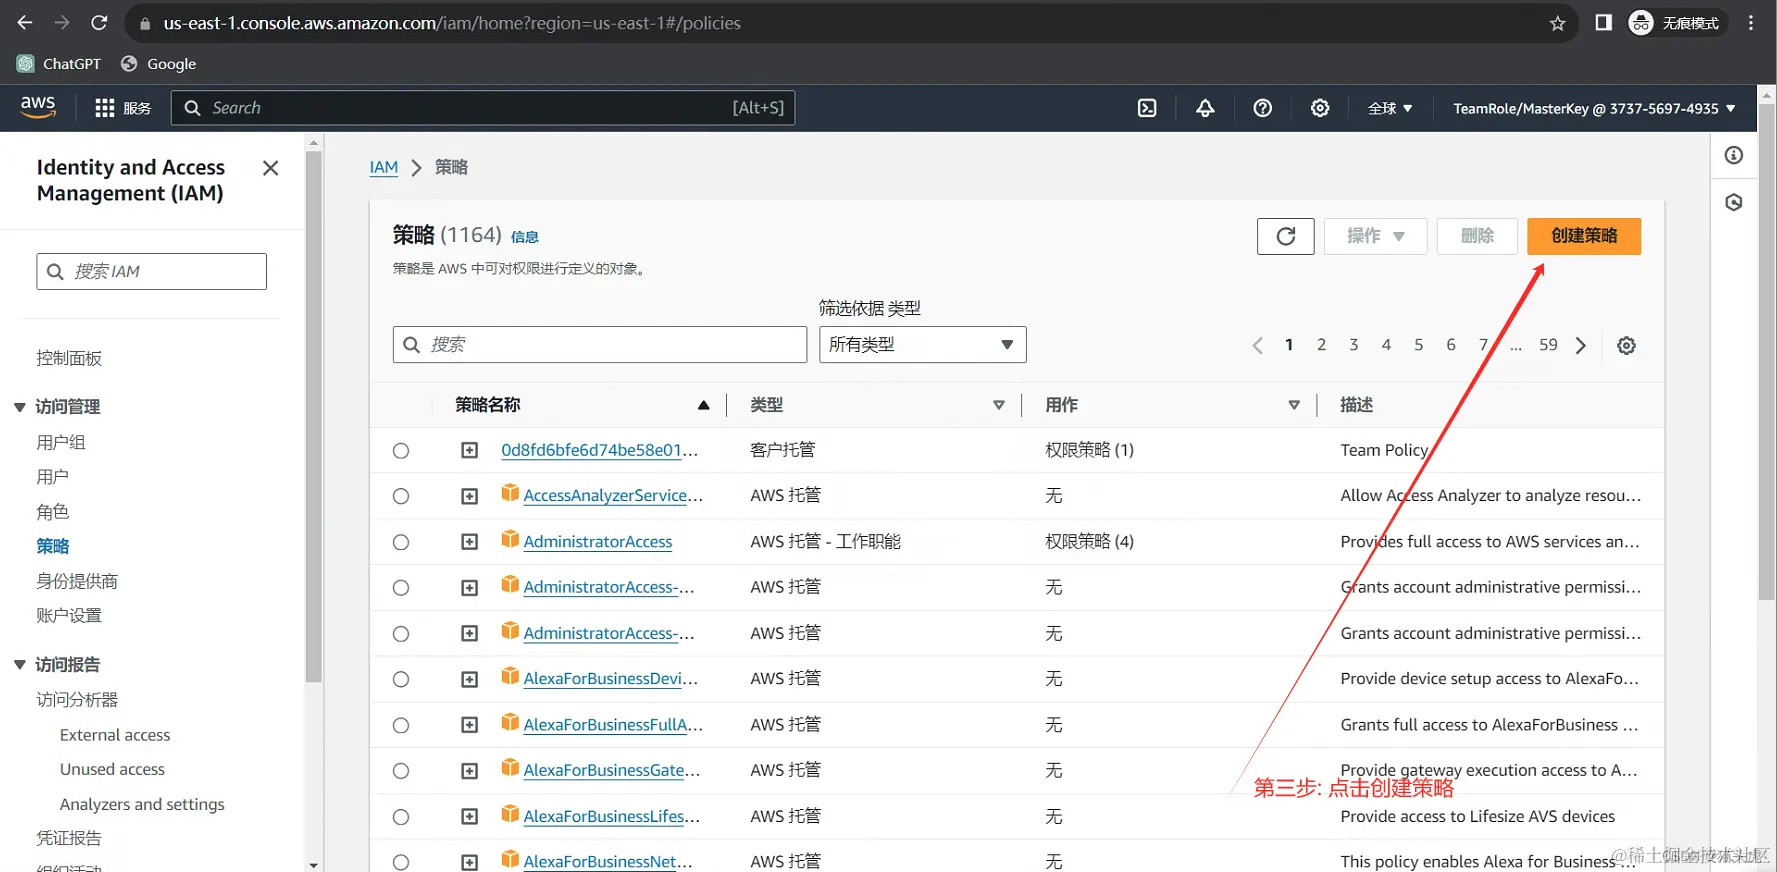The height and width of the screenshot is (872, 1777).
Task: Open 控制面板 dashboard in sidebar
Action: 69,358
